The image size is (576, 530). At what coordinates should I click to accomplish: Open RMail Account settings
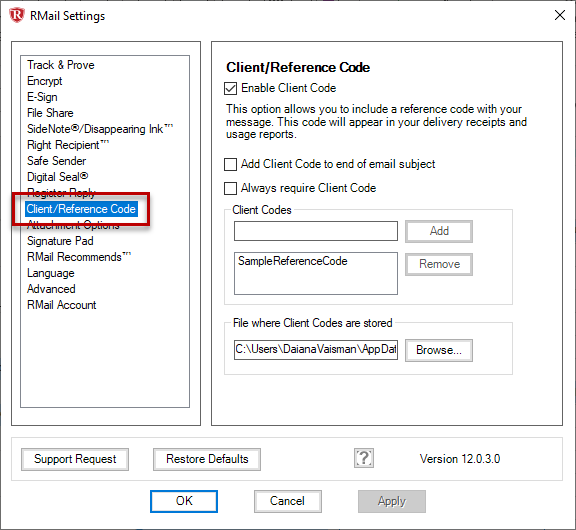62,305
